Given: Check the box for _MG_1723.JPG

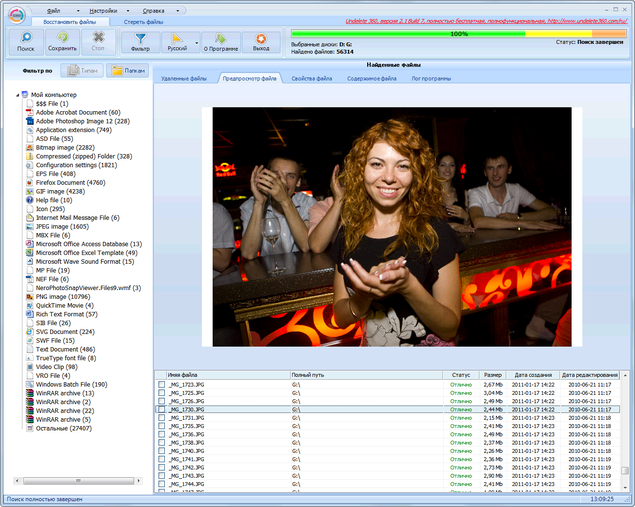Looking at the screenshot, I should pyautogui.click(x=162, y=384).
